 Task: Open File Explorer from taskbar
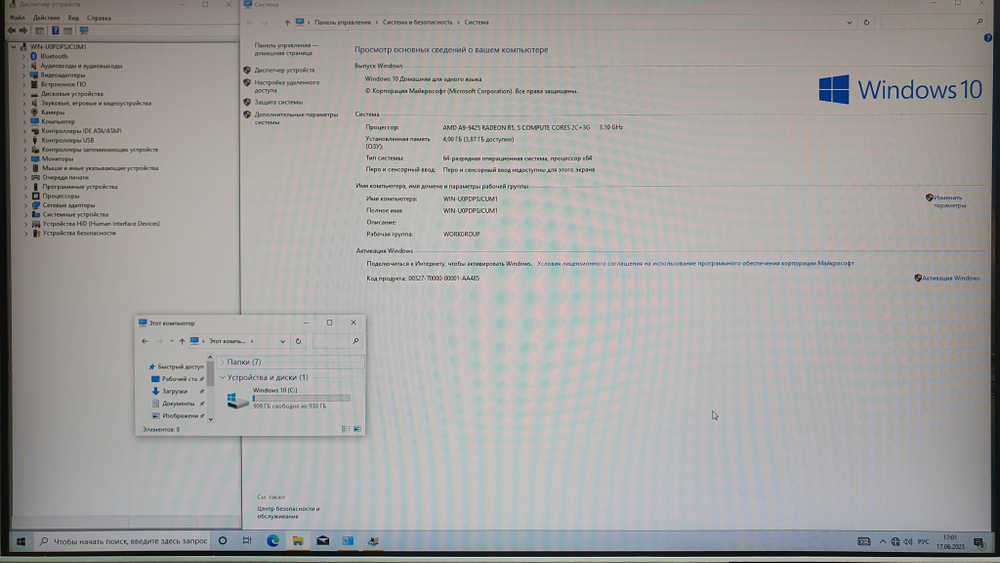[298, 541]
